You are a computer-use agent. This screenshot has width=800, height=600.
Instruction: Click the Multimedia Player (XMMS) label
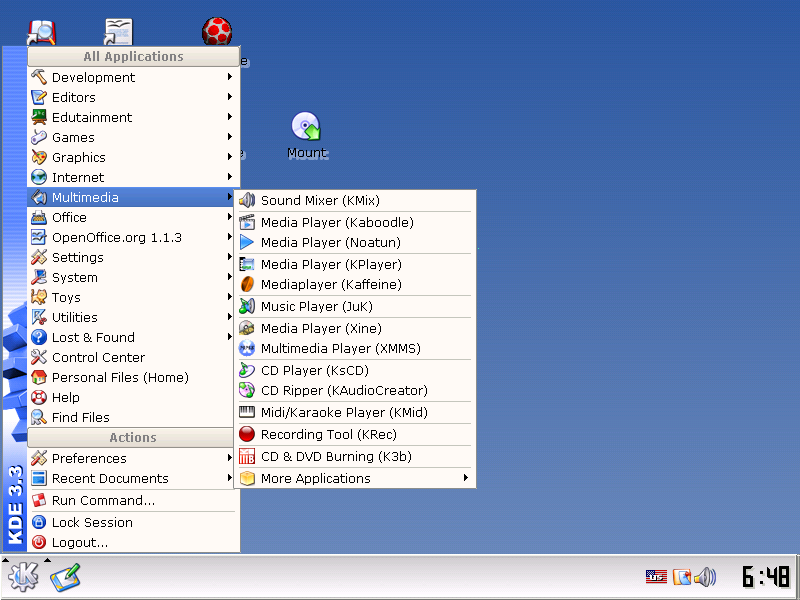pyautogui.click(x=341, y=348)
